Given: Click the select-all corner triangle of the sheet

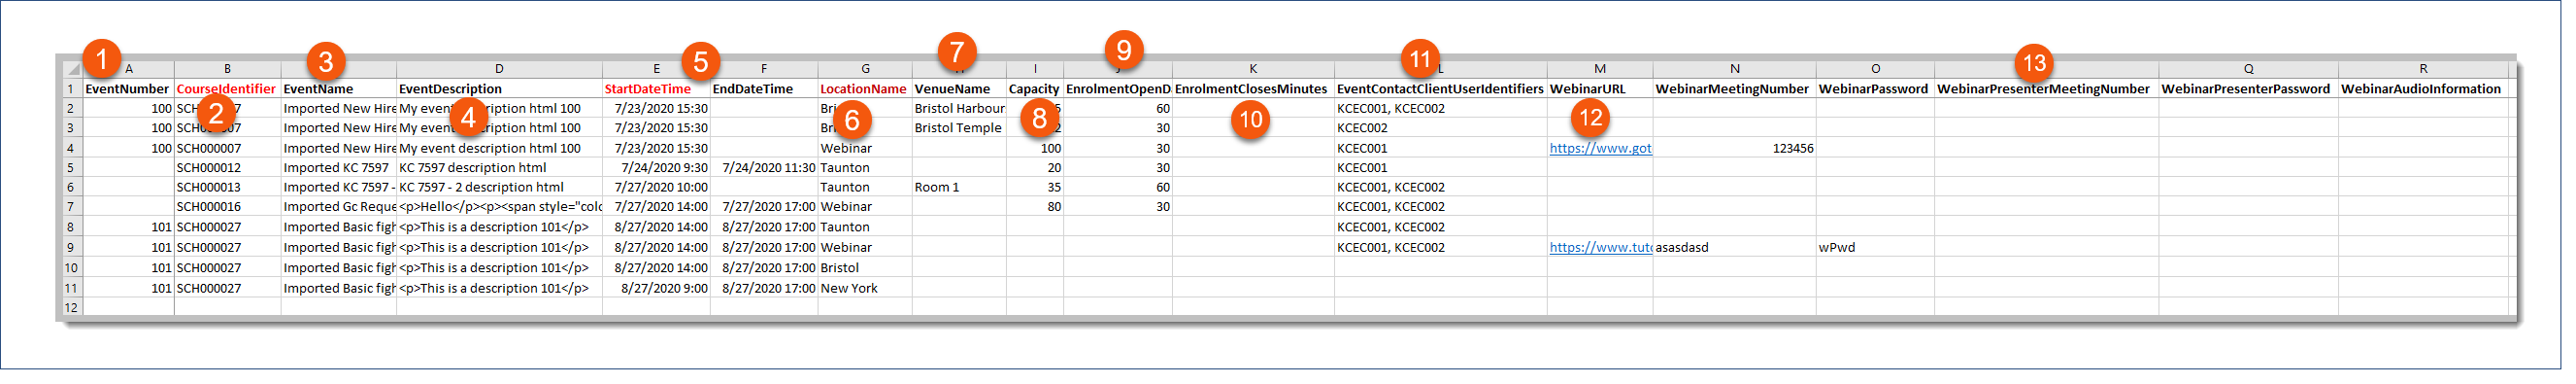Looking at the screenshot, I should (x=73, y=69).
